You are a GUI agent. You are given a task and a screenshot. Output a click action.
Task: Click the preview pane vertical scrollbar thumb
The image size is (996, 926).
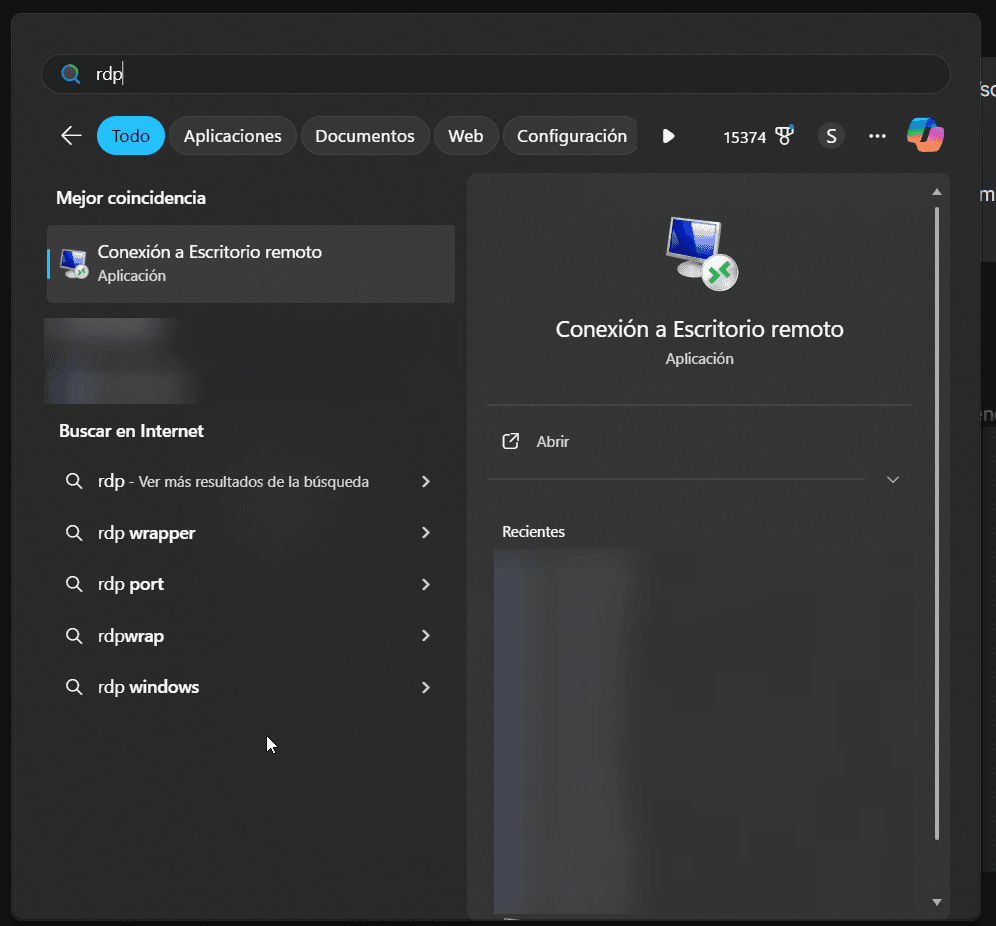click(x=936, y=523)
